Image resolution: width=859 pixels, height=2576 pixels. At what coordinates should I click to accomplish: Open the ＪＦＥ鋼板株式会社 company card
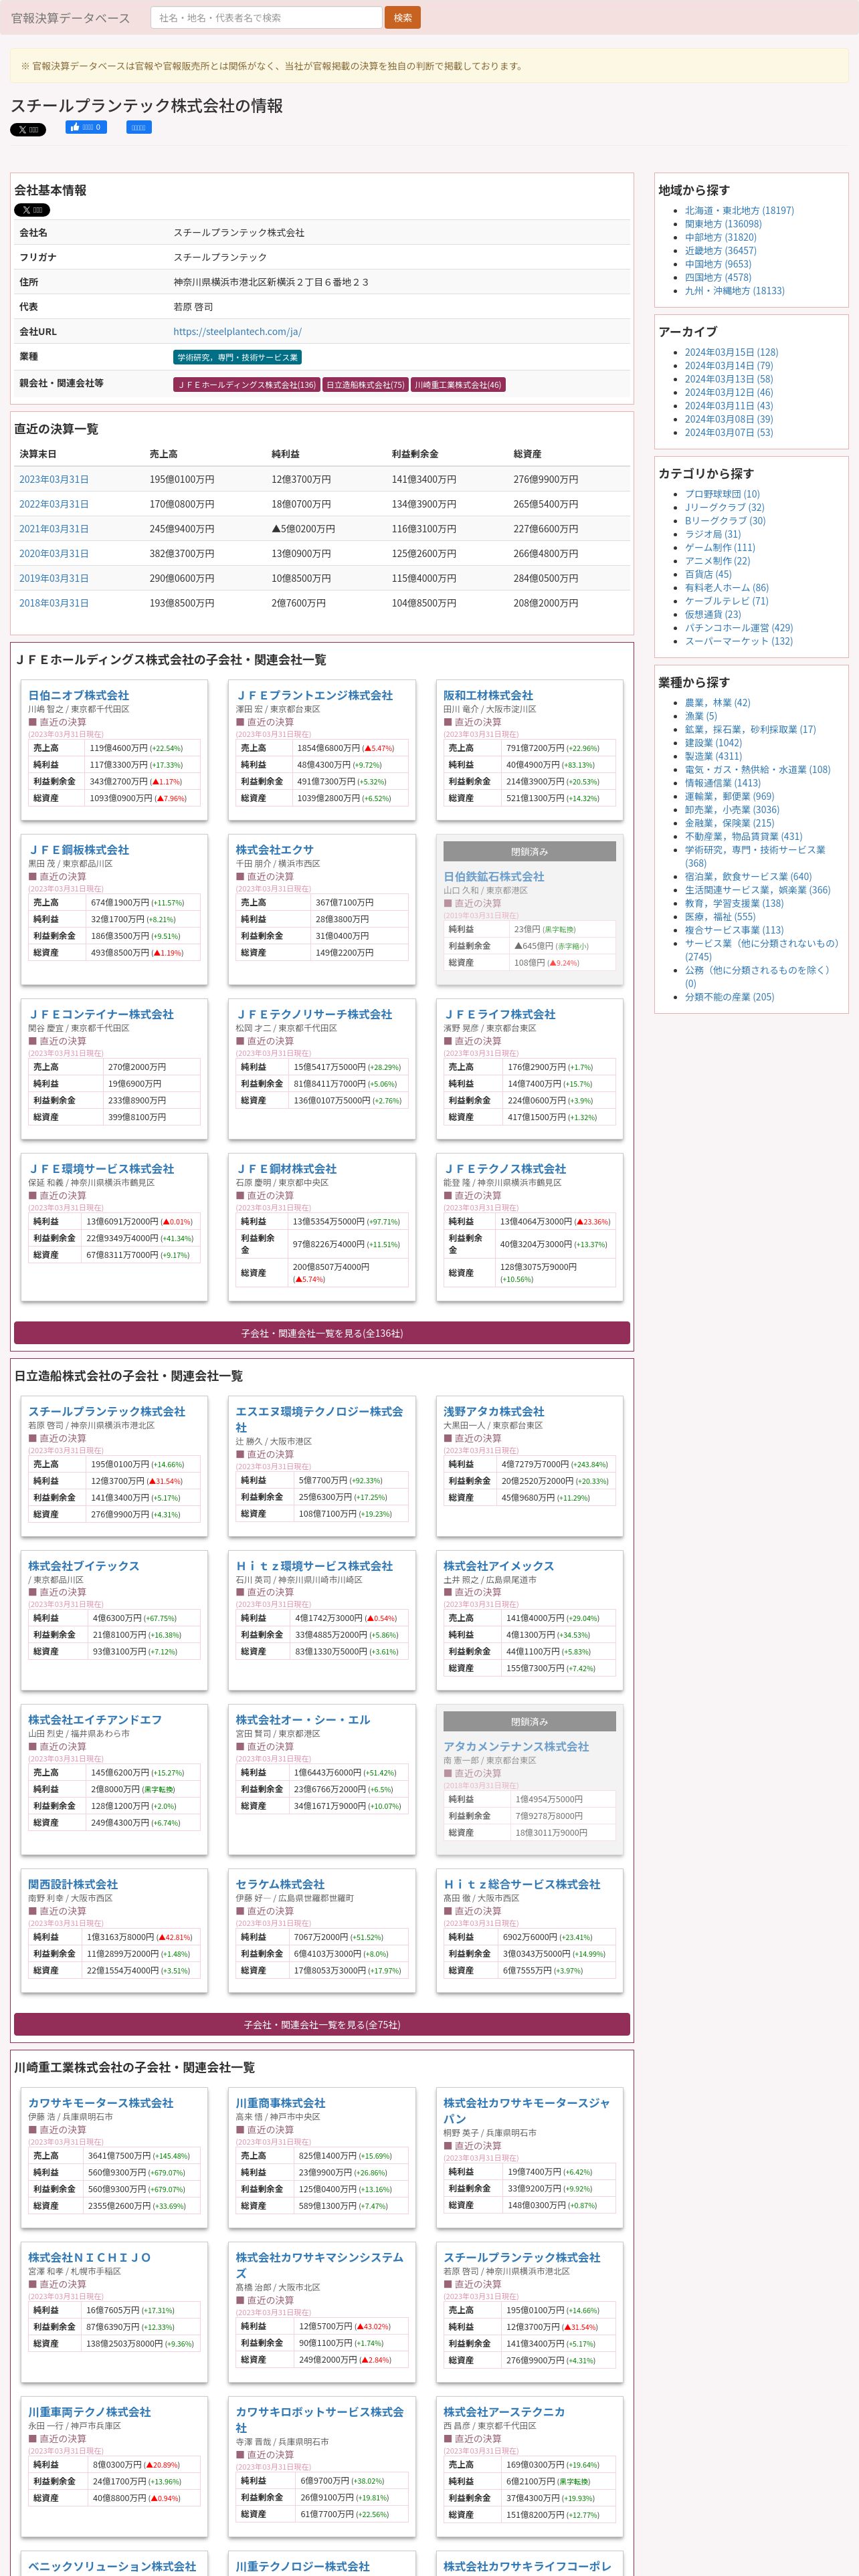(x=78, y=850)
